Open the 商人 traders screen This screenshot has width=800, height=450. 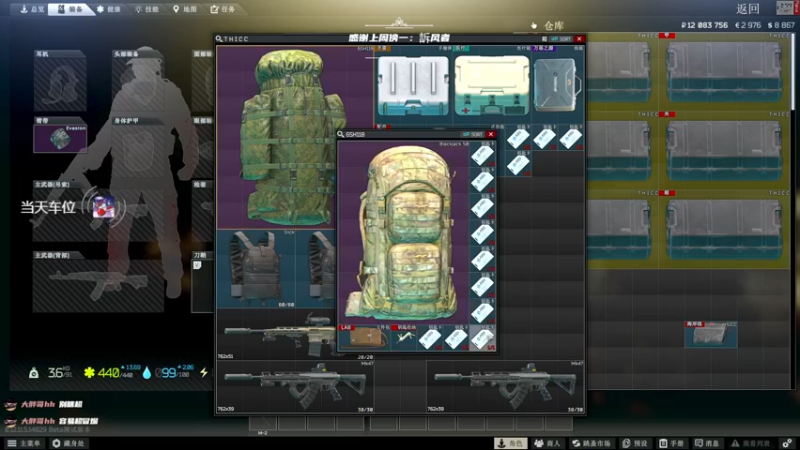(x=547, y=443)
